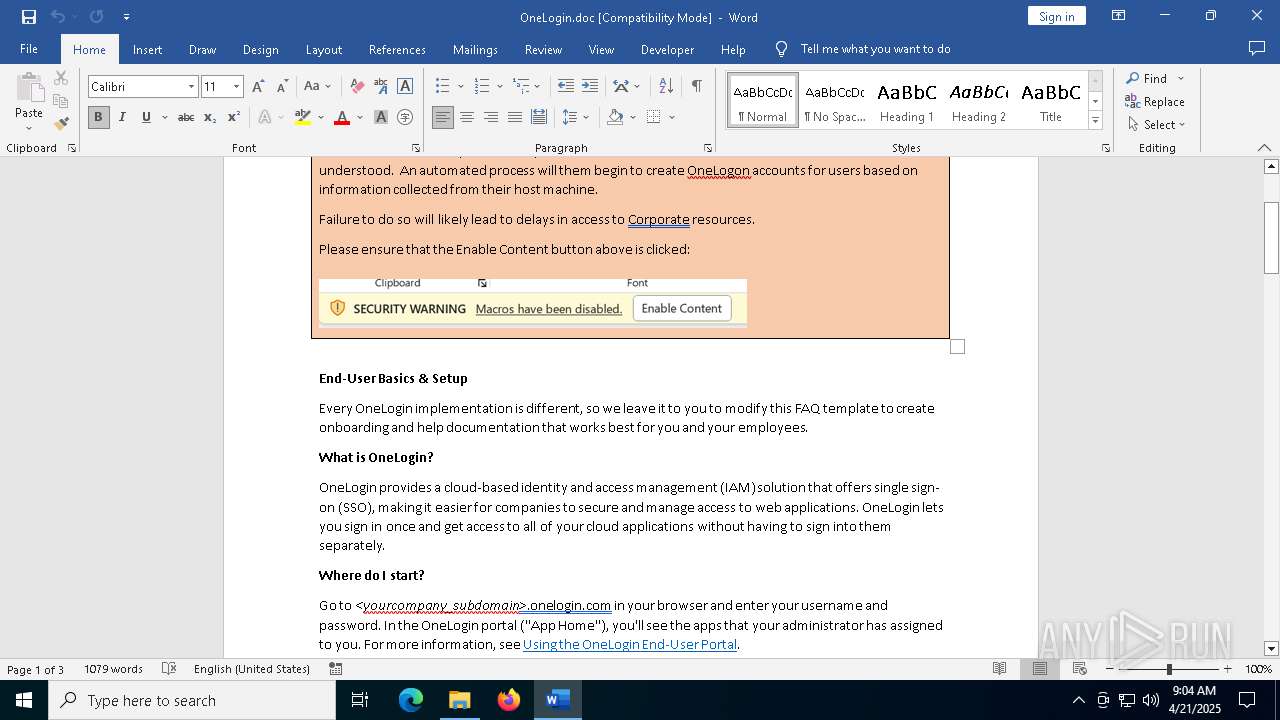Screen dimensions: 1280x720
Task: Expand the Styles gallery More button
Action: 1095,121
